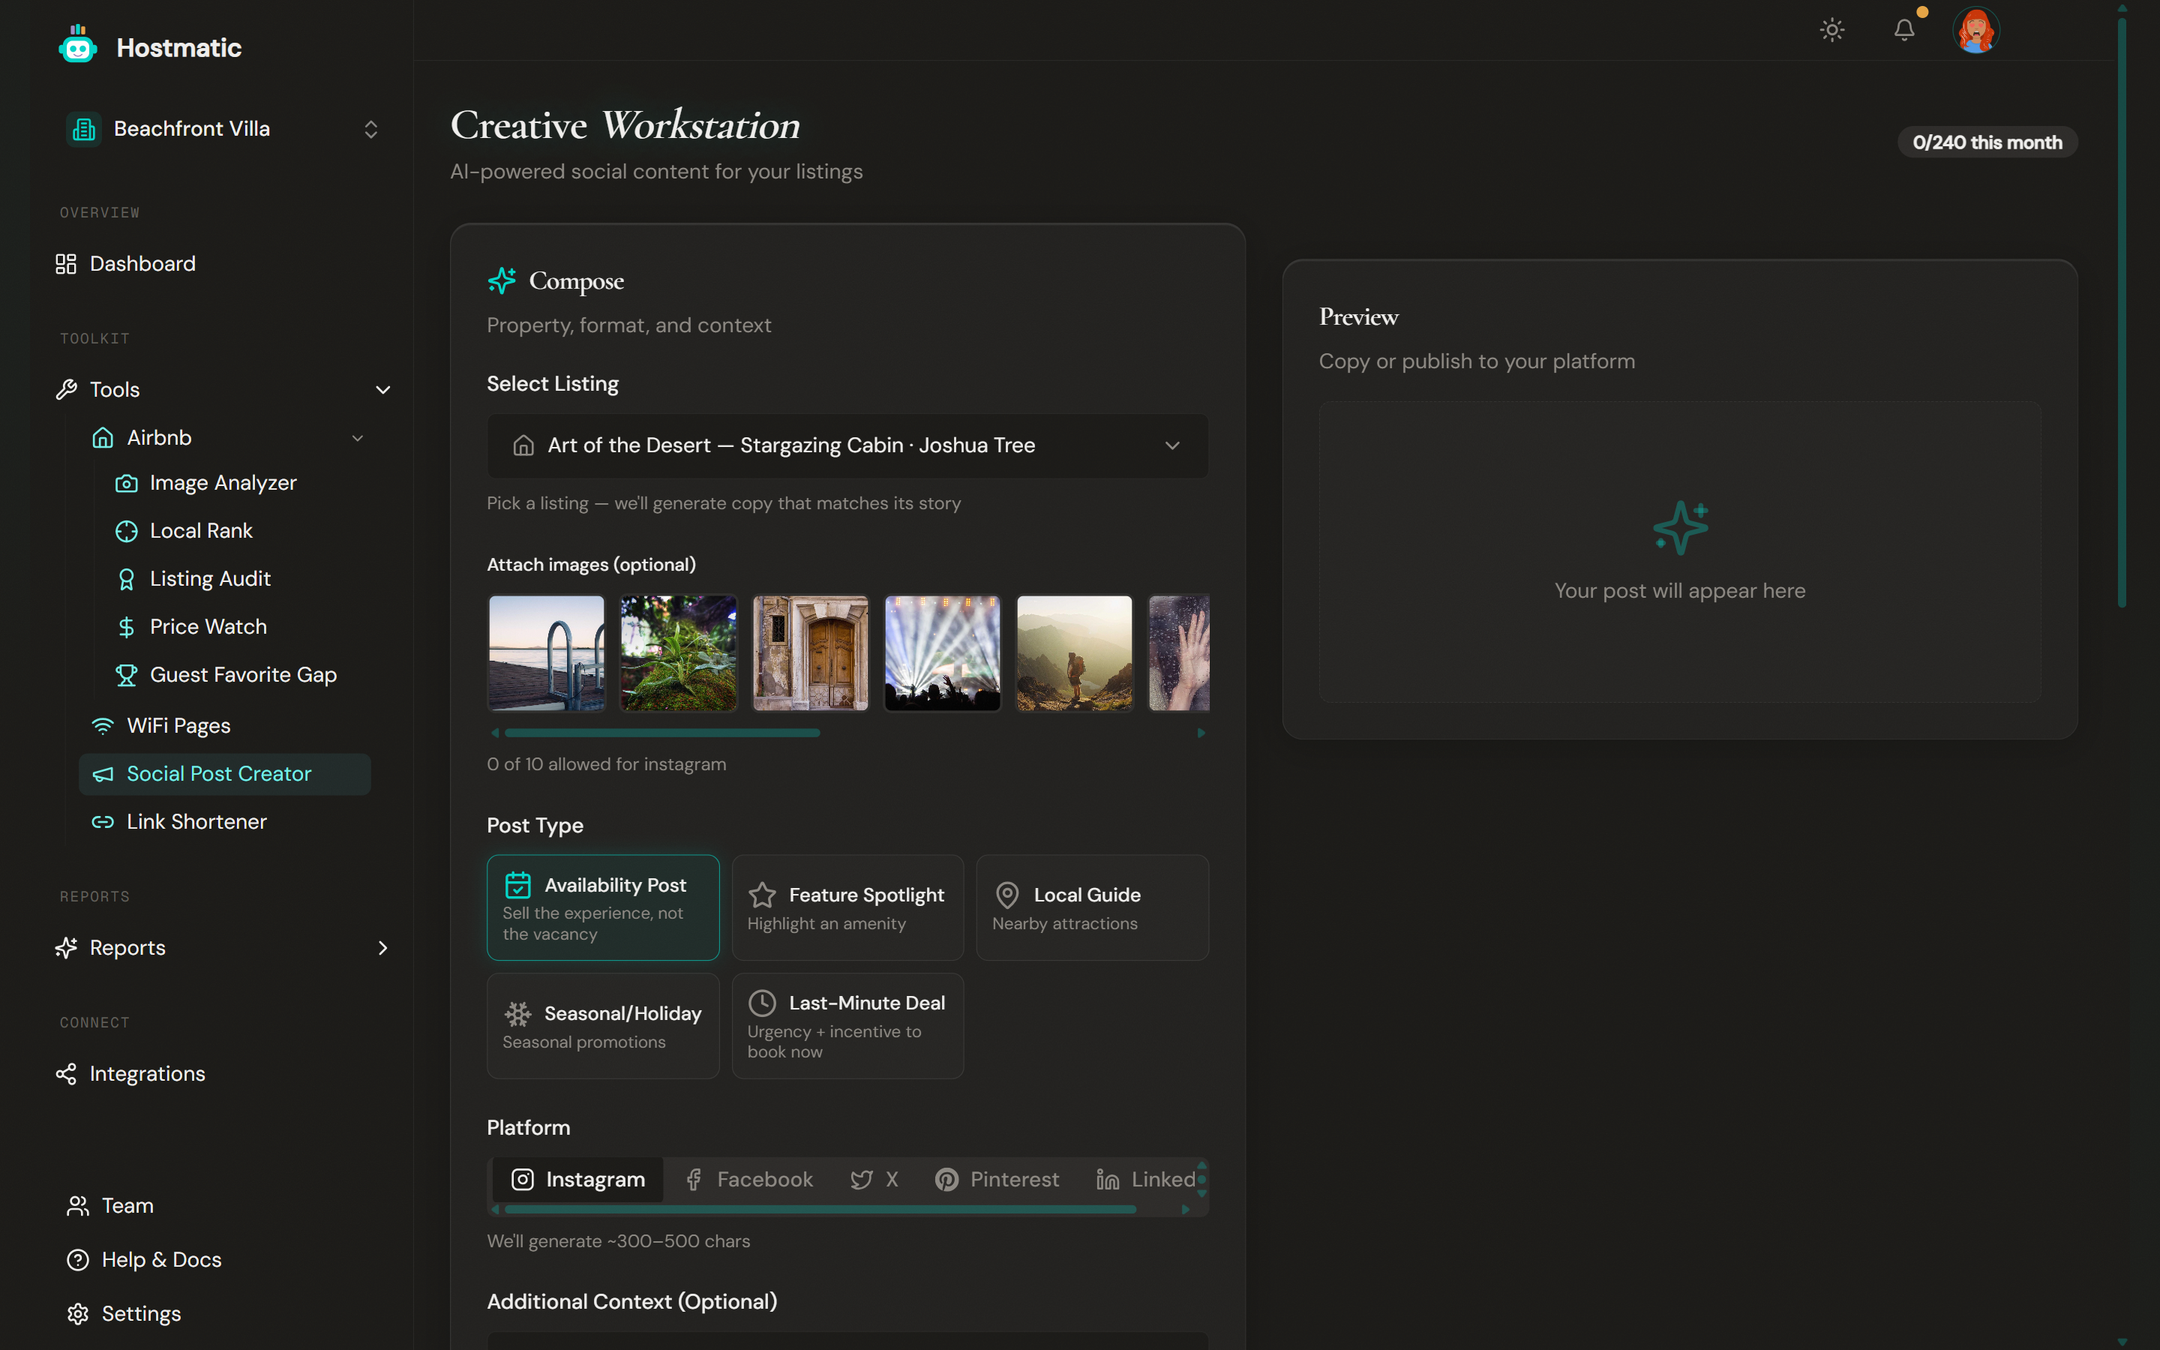
Task: Click the Guest Favorite Gap trophy icon
Action: [126, 676]
